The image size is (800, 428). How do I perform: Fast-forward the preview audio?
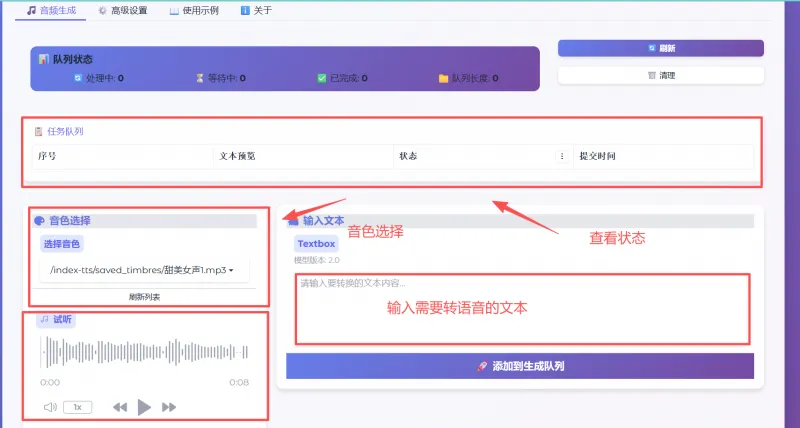point(169,407)
